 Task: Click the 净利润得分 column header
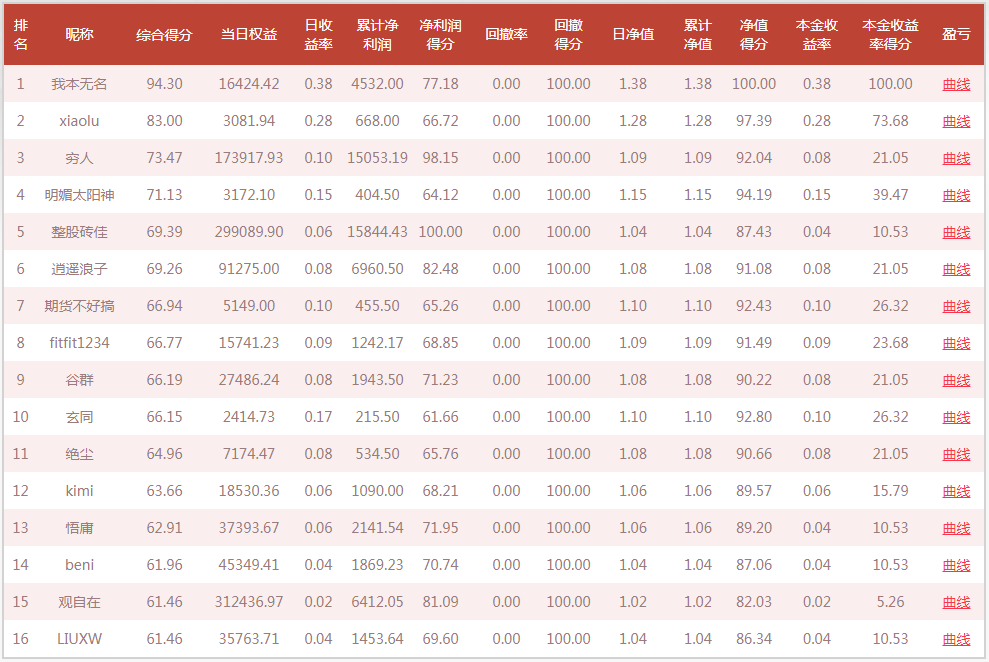440,35
